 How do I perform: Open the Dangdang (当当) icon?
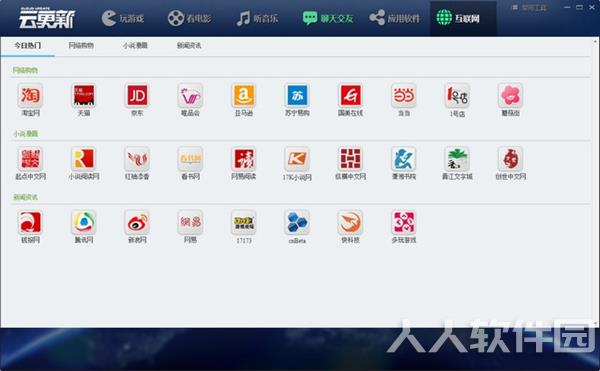[404, 95]
